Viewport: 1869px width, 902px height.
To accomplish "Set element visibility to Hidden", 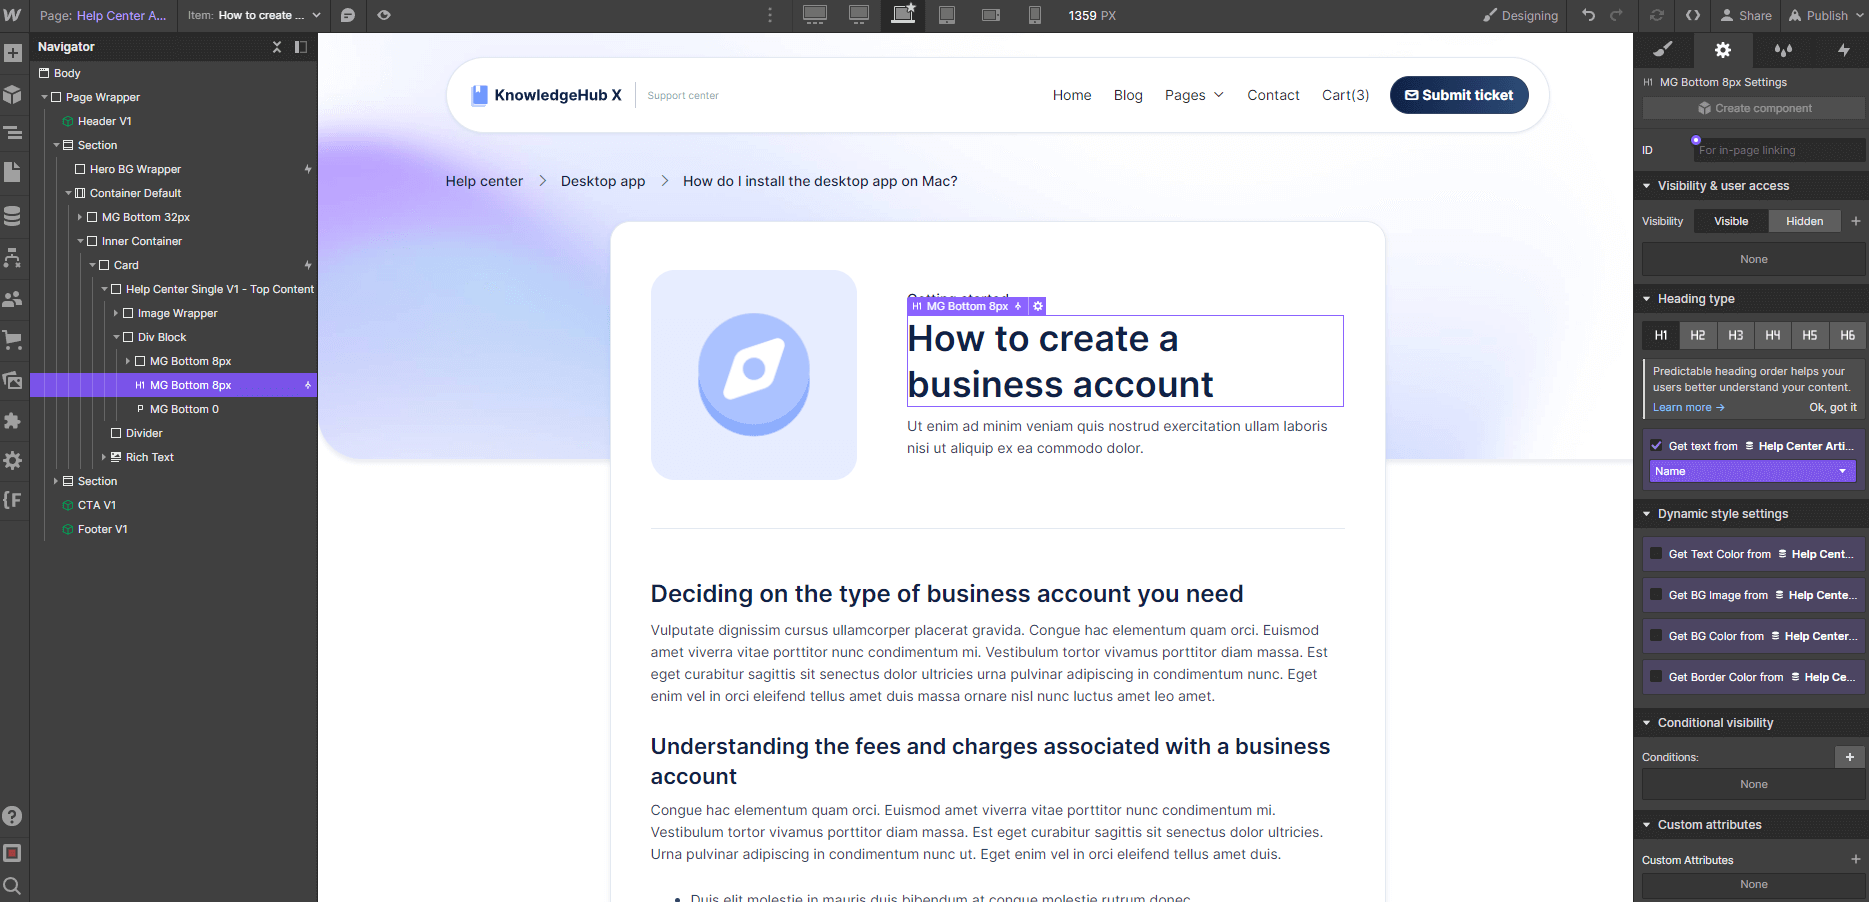I will 1804,220.
